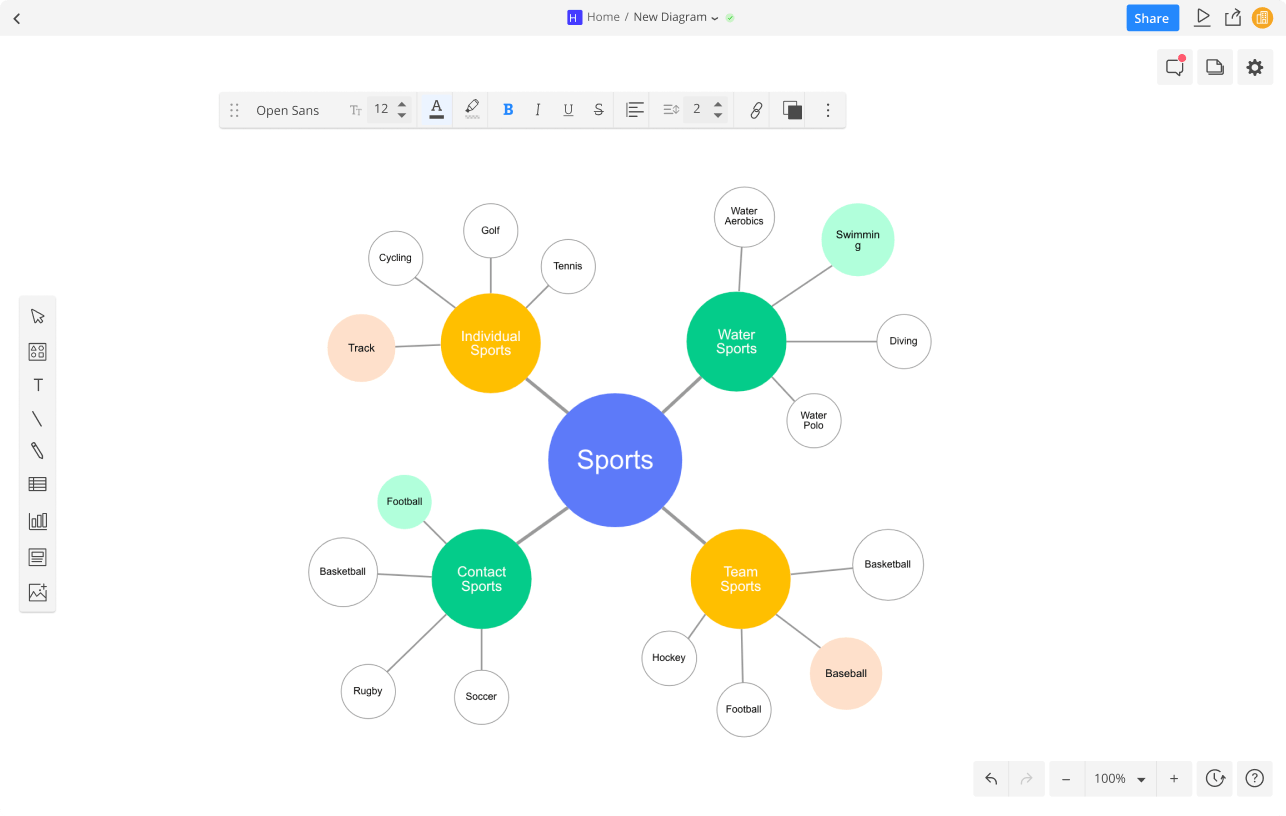
Task: Open the text alignment options
Action: tap(633, 110)
